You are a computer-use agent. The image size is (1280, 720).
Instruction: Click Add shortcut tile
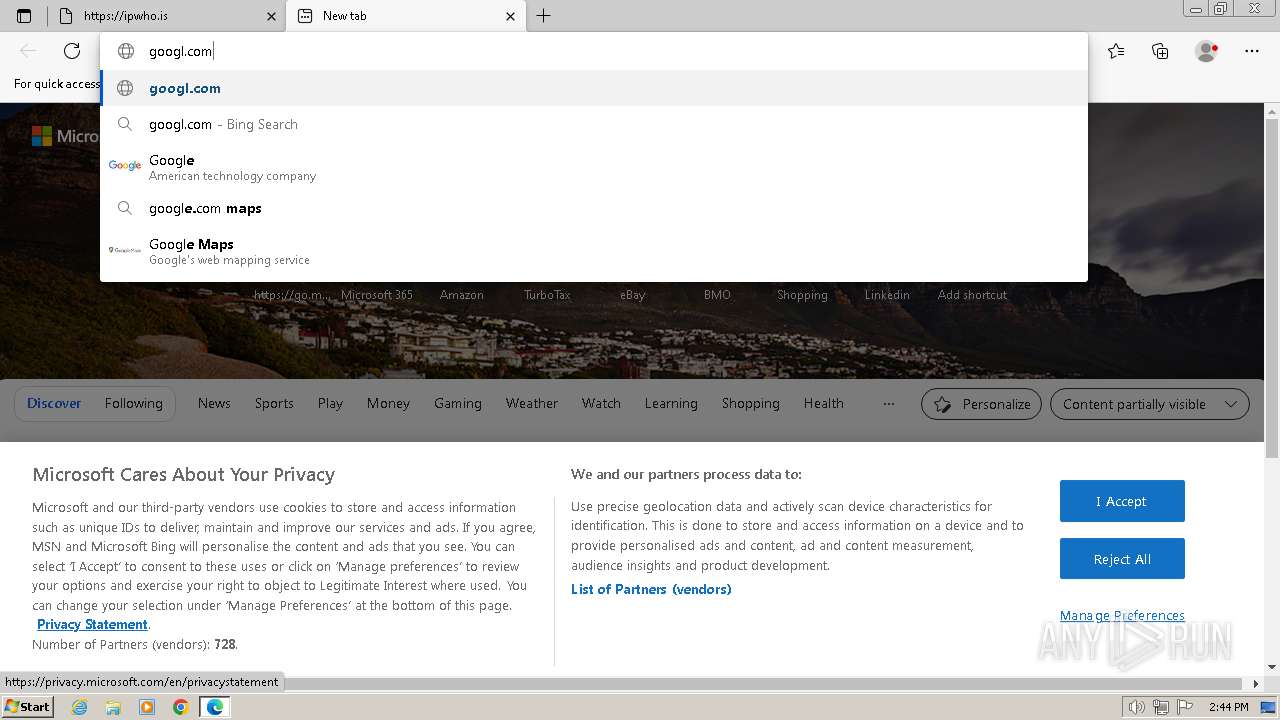[972, 295]
